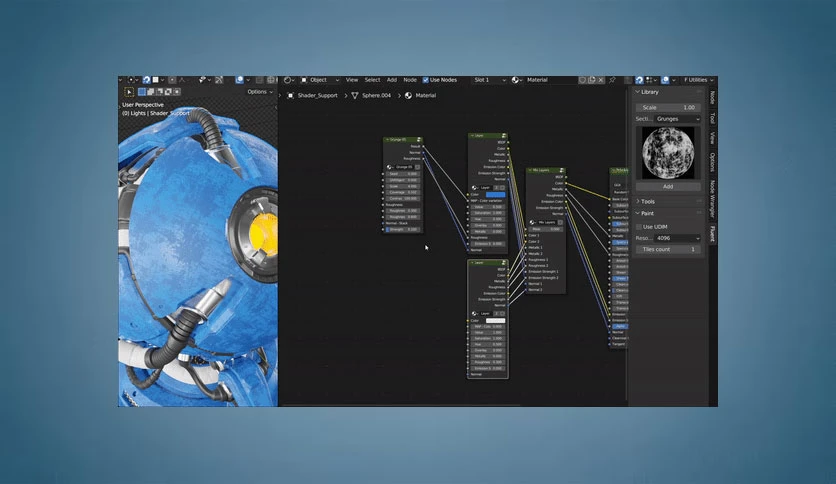Click the blue Color swatch on upper Layer node

[495, 195]
